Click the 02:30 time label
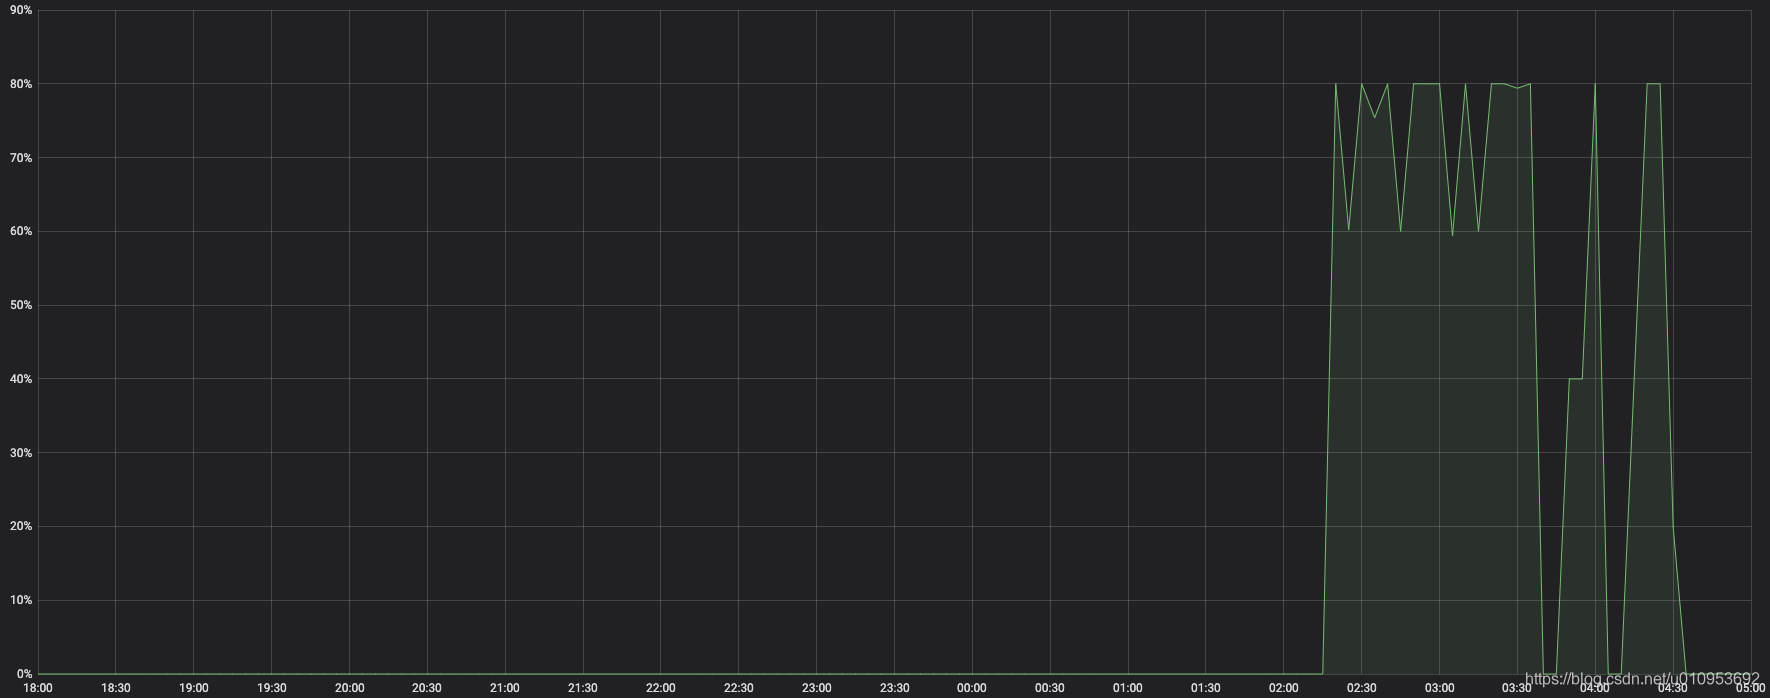Screen dimensions: 1770x698 (x=1362, y=688)
